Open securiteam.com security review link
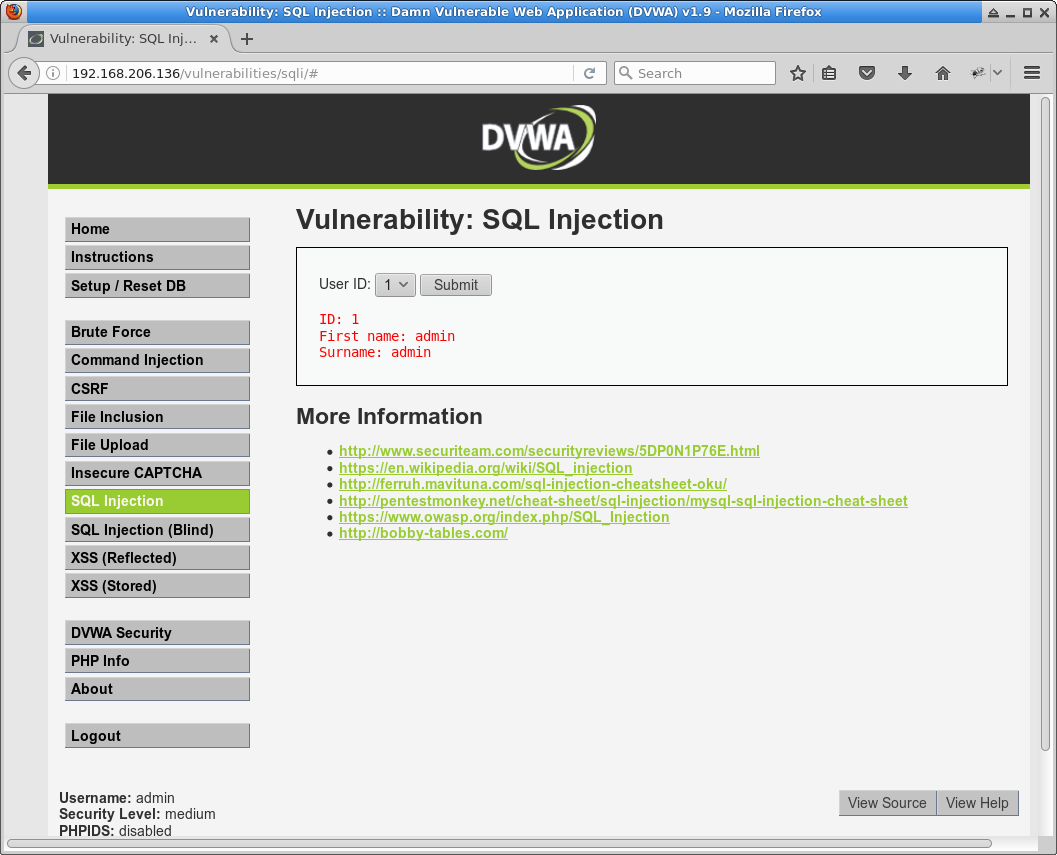This screenshot has height=855, width=1057. click(x=549, y=451)
